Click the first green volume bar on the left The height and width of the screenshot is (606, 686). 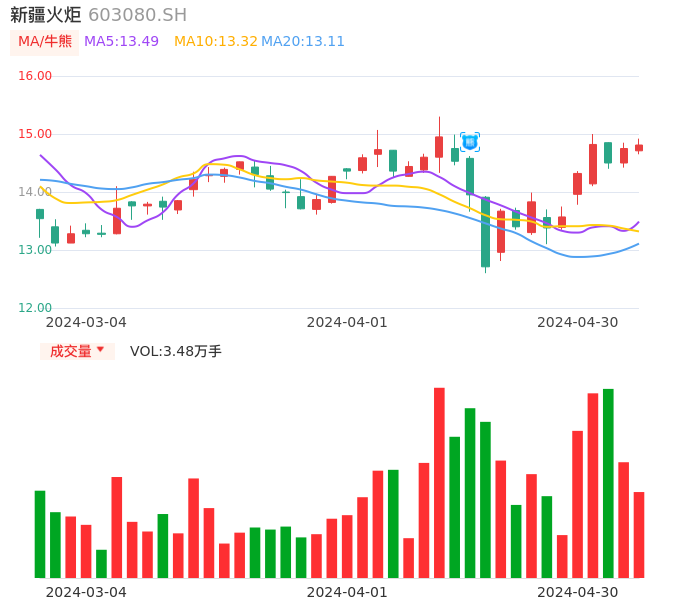point(40,534)
